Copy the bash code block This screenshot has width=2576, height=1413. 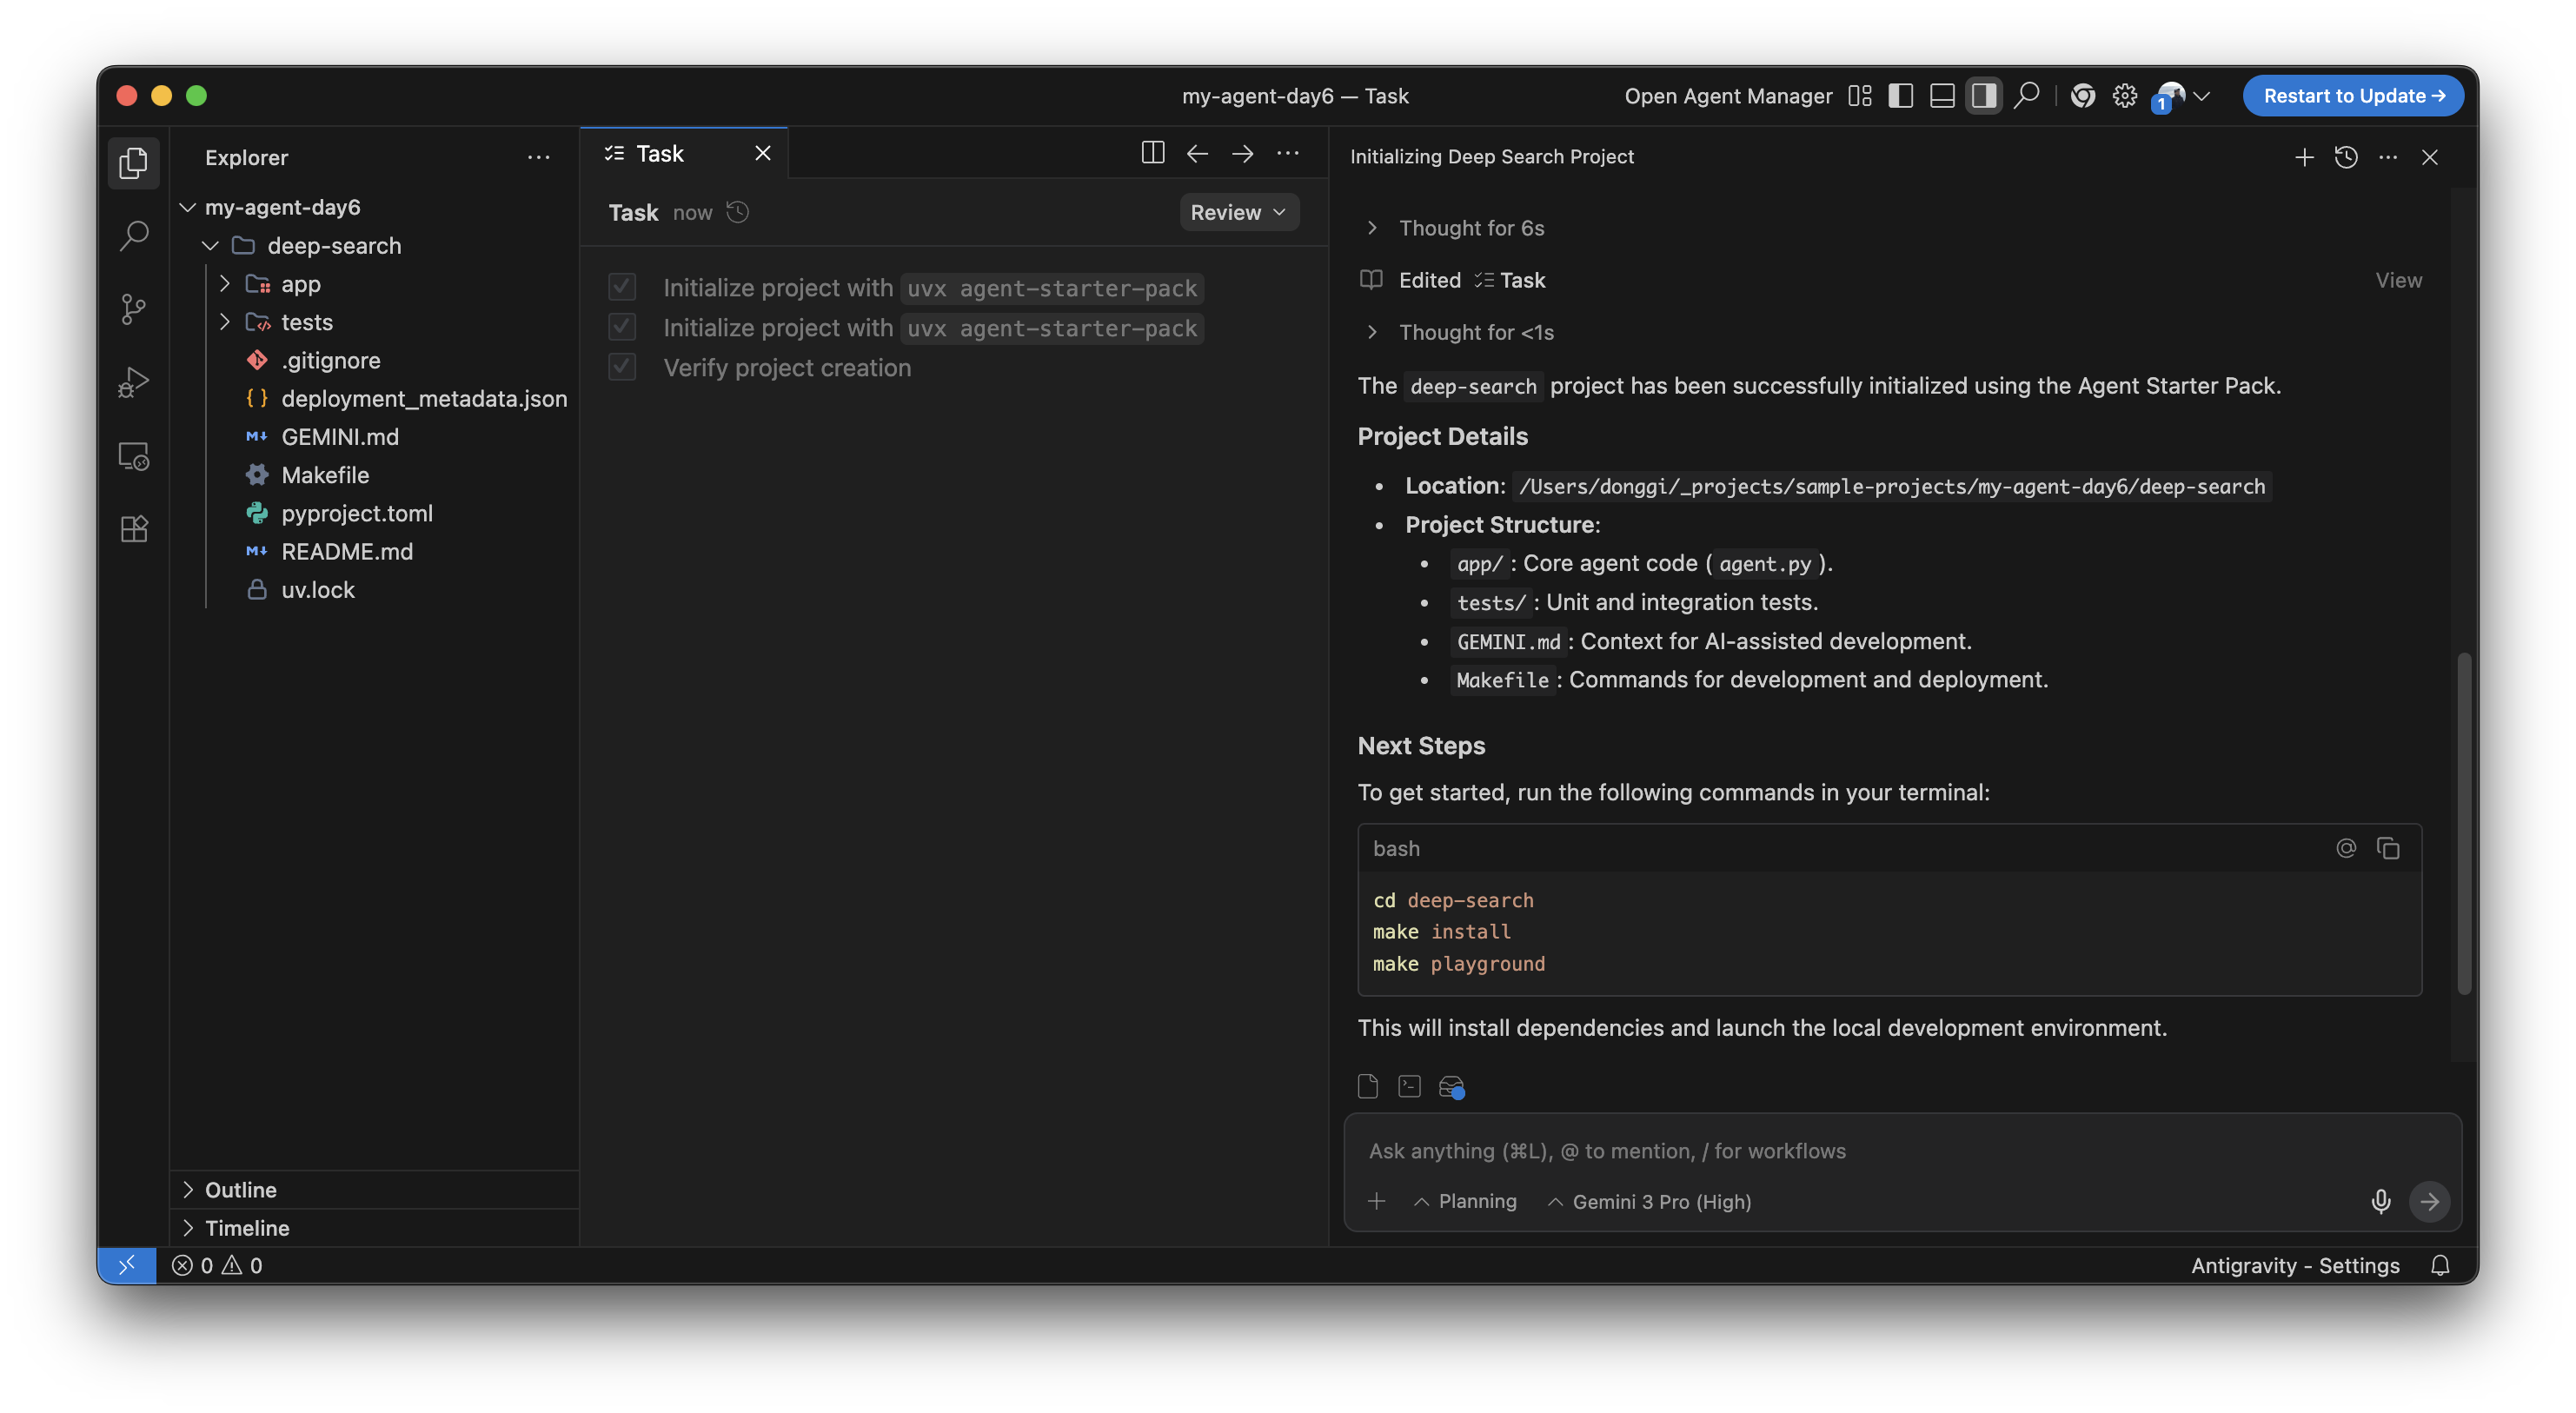click(x=2388, y=848)
